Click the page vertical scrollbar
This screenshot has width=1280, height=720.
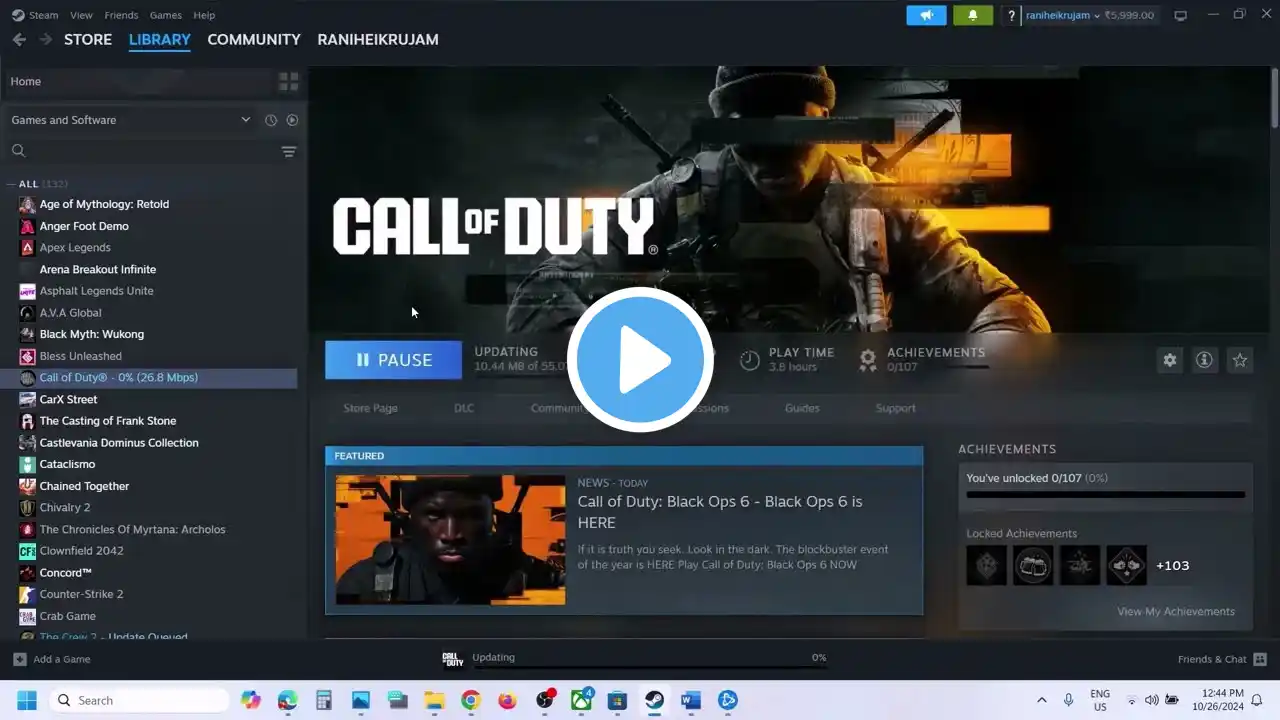[1274, 100]
